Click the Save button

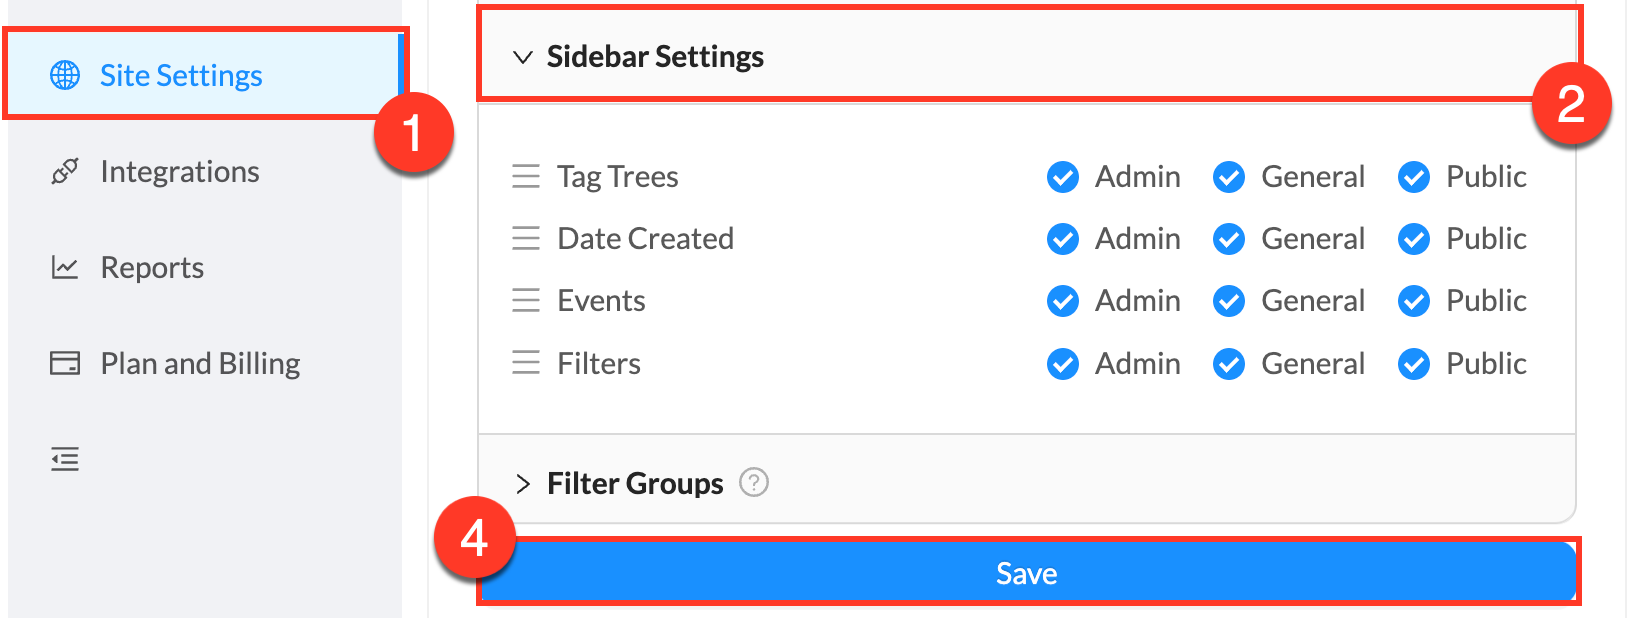(x=1024, y=573)
